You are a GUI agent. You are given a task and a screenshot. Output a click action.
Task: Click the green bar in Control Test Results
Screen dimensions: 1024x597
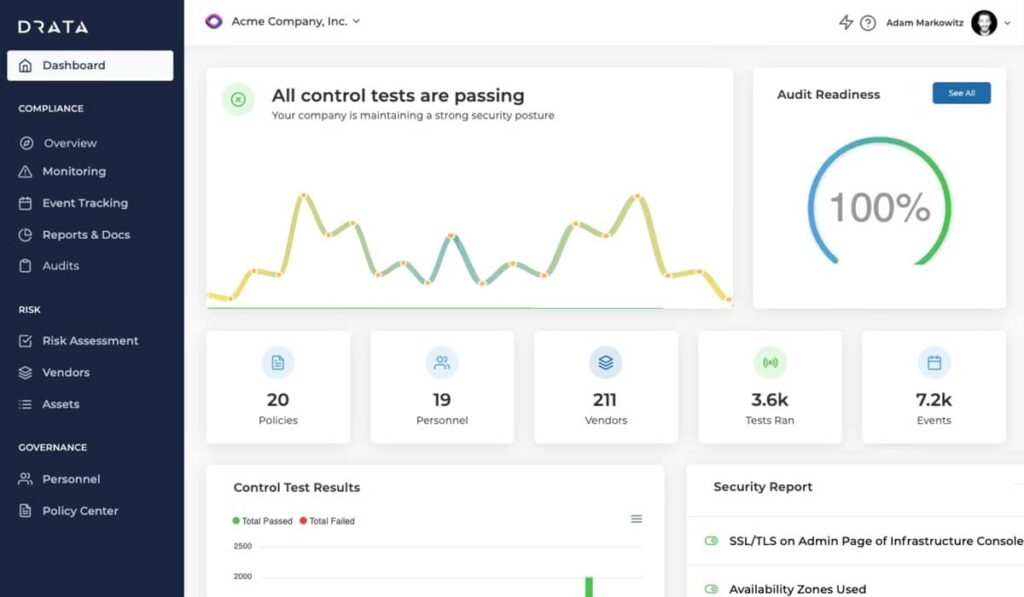point(589,587)
